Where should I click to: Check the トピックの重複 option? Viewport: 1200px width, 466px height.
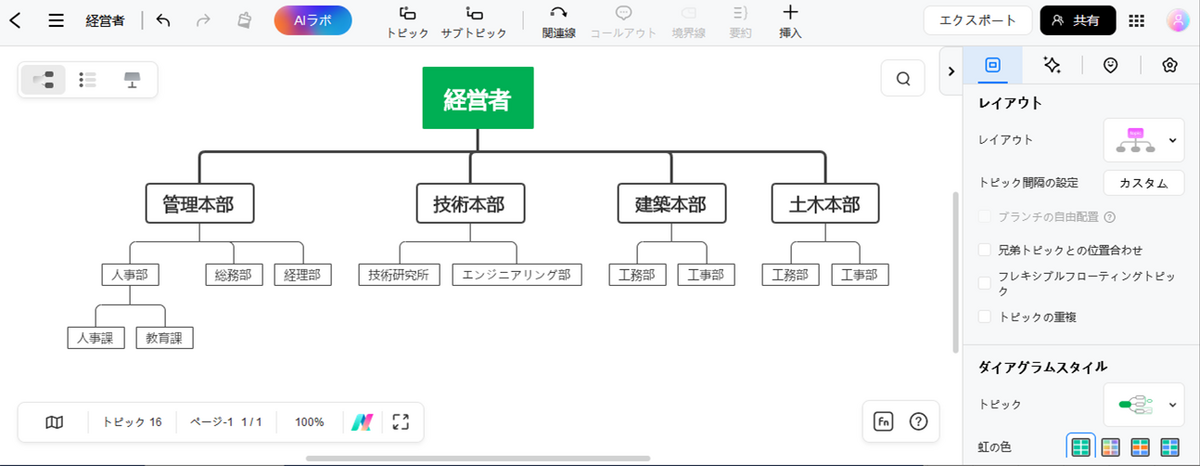pyautogui.click(x=985, y=317)
